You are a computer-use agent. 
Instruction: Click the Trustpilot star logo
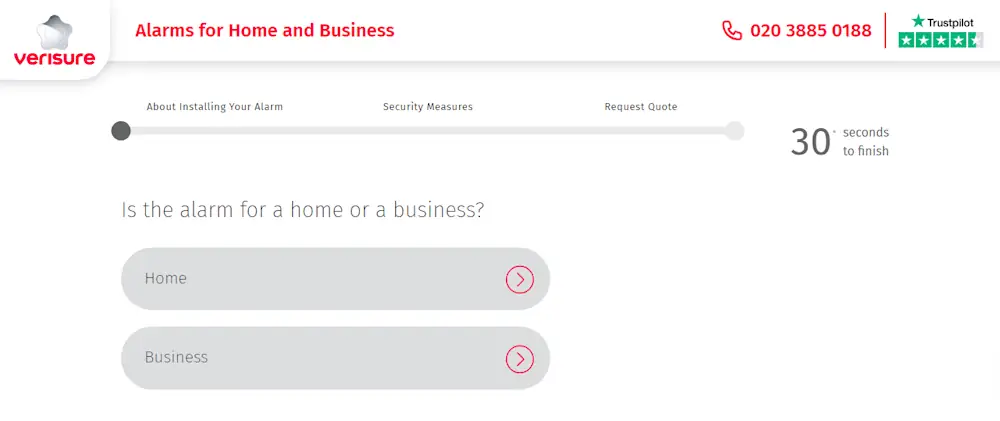(918, 21)
